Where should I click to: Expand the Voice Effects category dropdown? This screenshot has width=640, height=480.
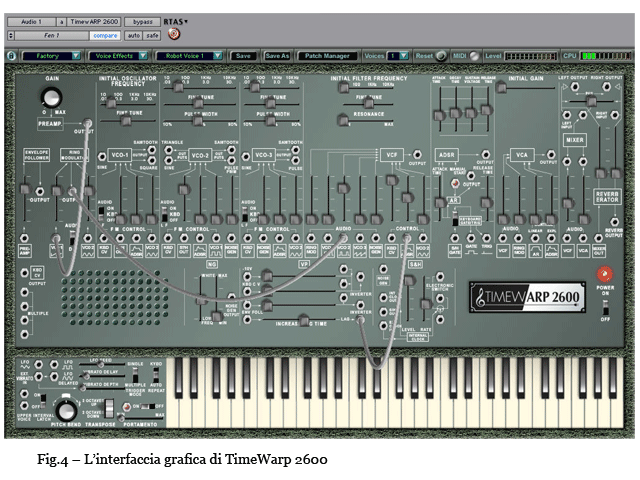(118, 56)
